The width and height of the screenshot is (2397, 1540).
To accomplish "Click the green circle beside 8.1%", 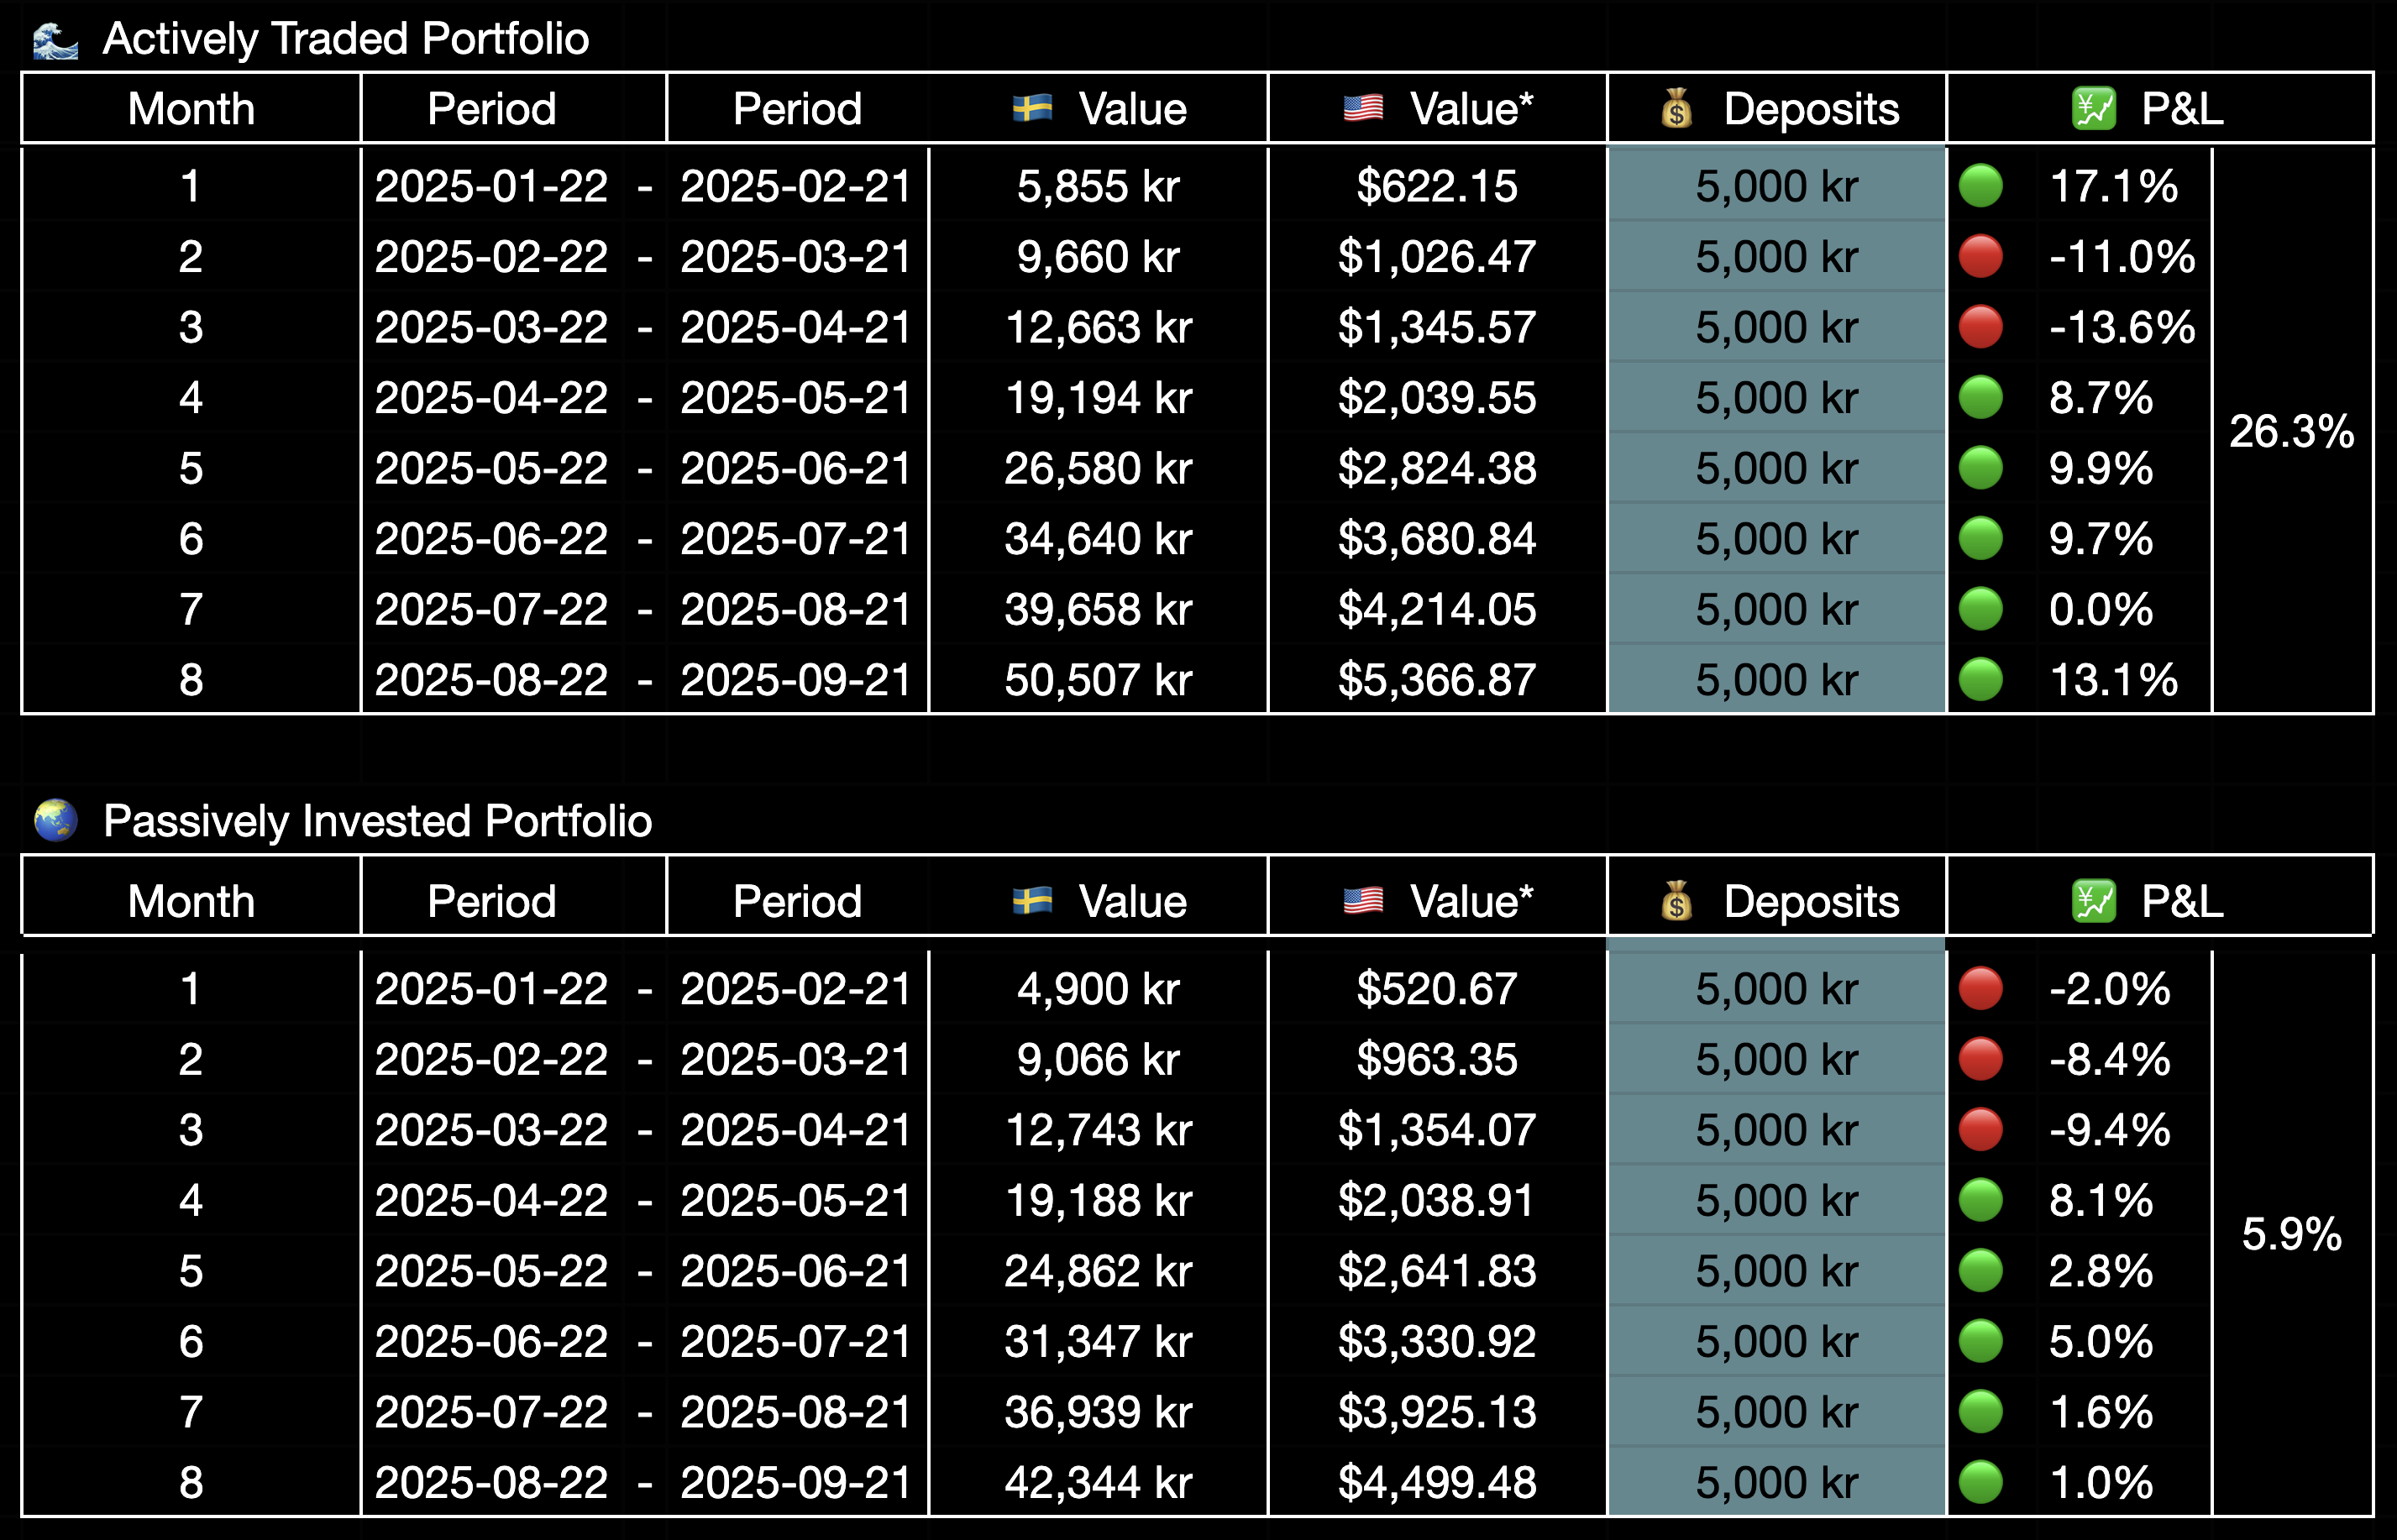I will coord(1980,1200).
